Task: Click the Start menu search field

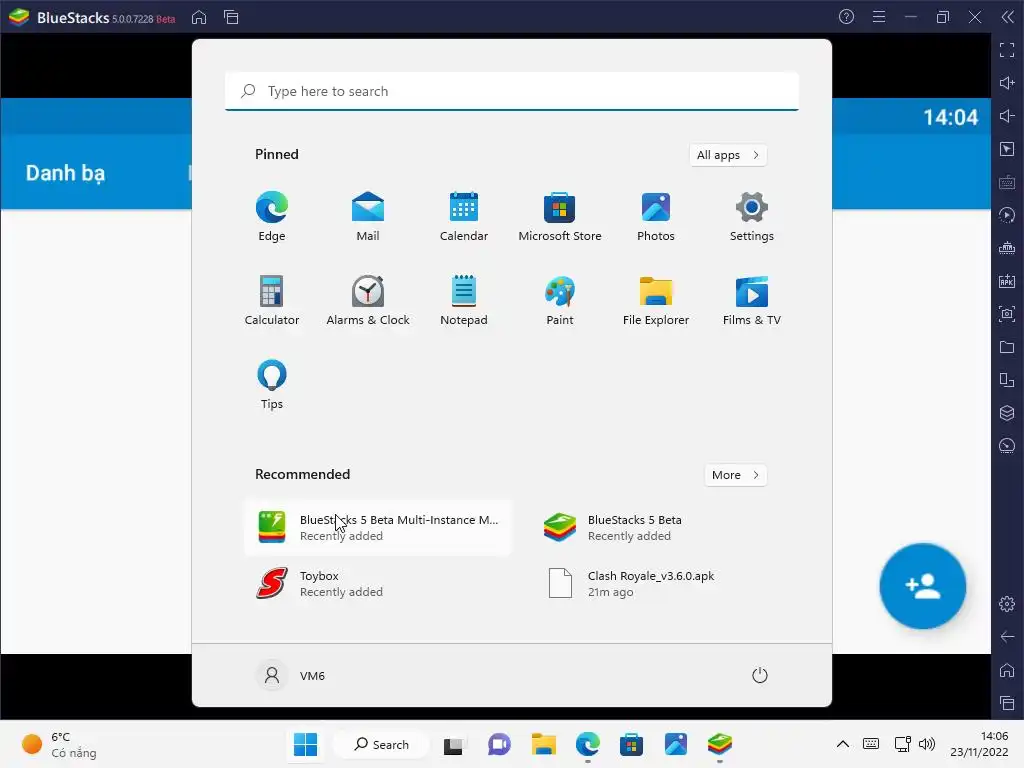Action: (512, 91)
